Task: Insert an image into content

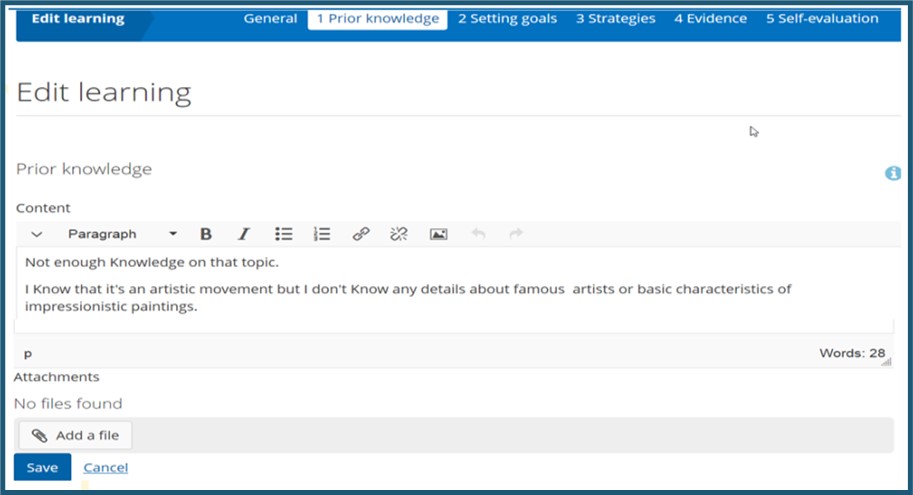Action: click(x=438, y=234)
